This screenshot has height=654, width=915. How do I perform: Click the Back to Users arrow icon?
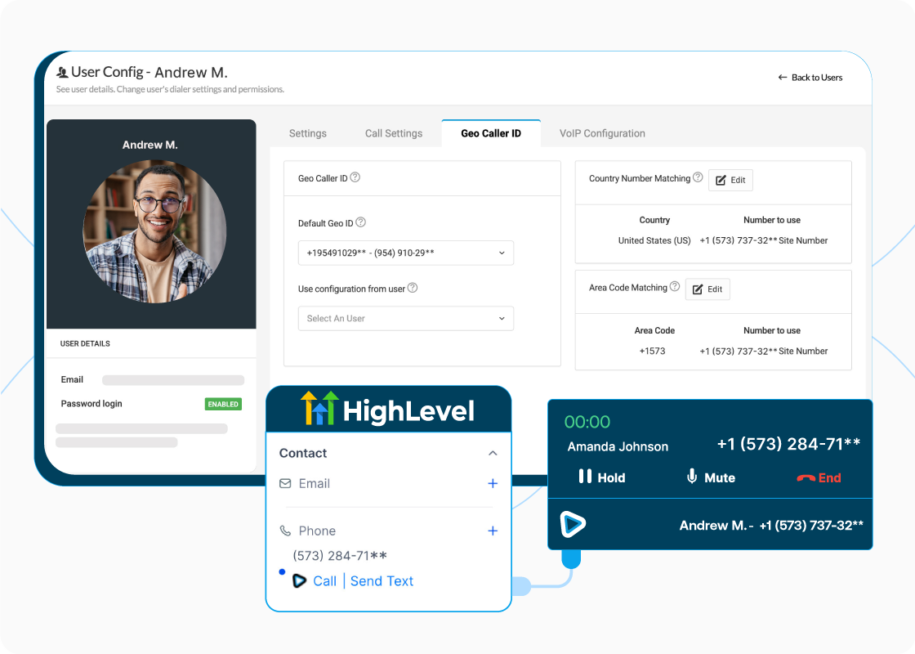[783, 78]
